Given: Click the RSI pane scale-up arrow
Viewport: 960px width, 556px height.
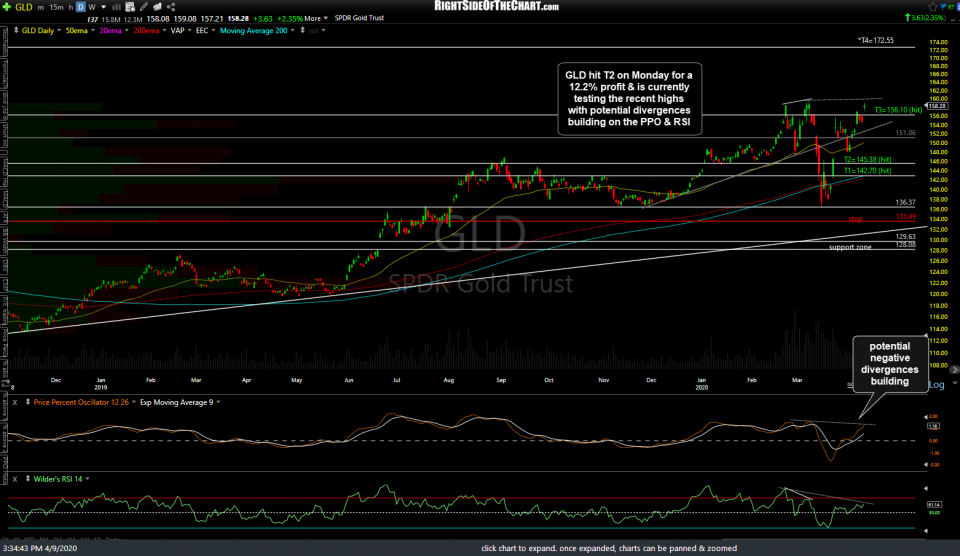Looking at the screenshot, I should tap(926, 489).
